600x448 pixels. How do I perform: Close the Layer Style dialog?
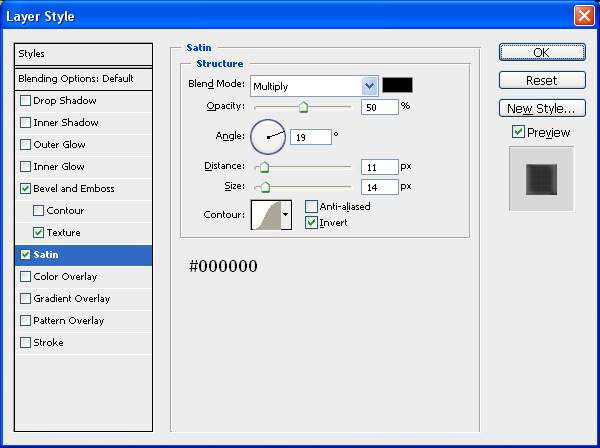coord(584,16)
